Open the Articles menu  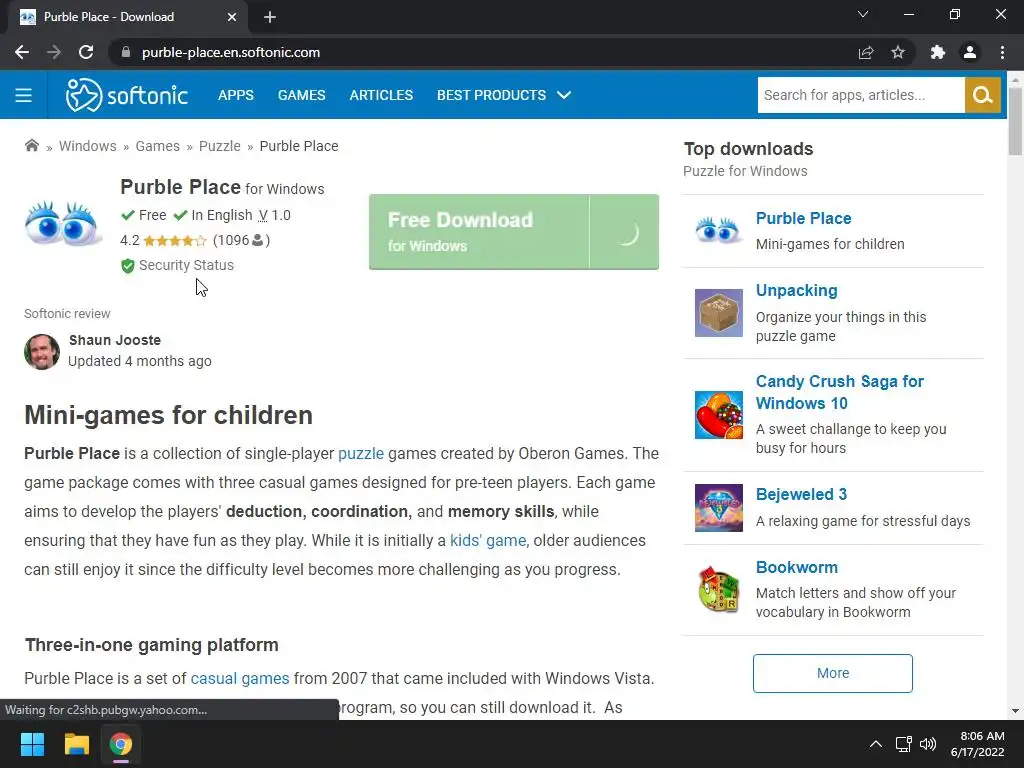(381, 95)
